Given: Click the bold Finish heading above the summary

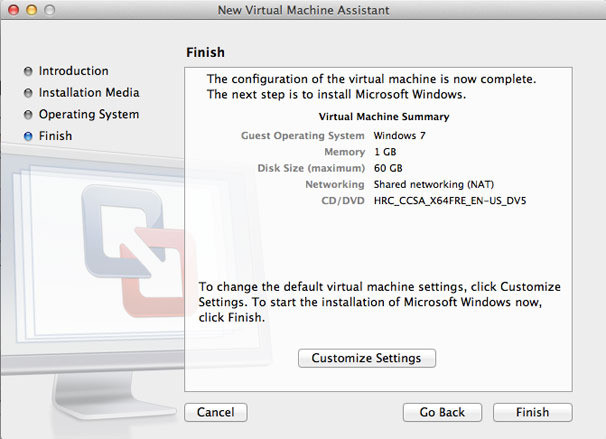Looking at the screenshot, I should [x=205, y=51].
